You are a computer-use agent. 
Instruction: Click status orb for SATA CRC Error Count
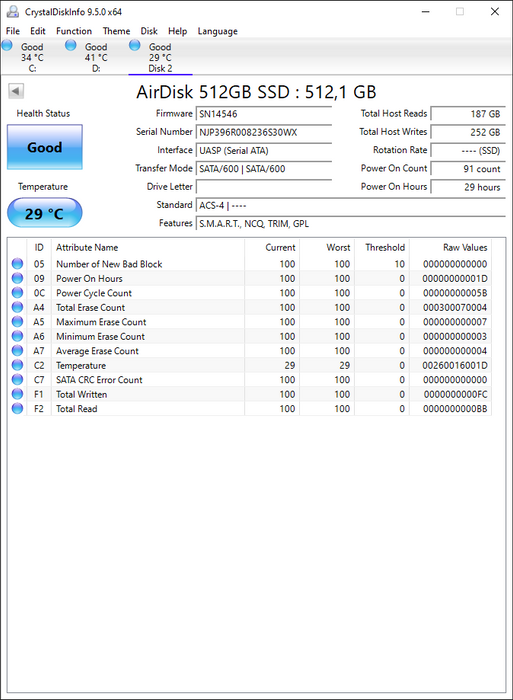point(17,379)
